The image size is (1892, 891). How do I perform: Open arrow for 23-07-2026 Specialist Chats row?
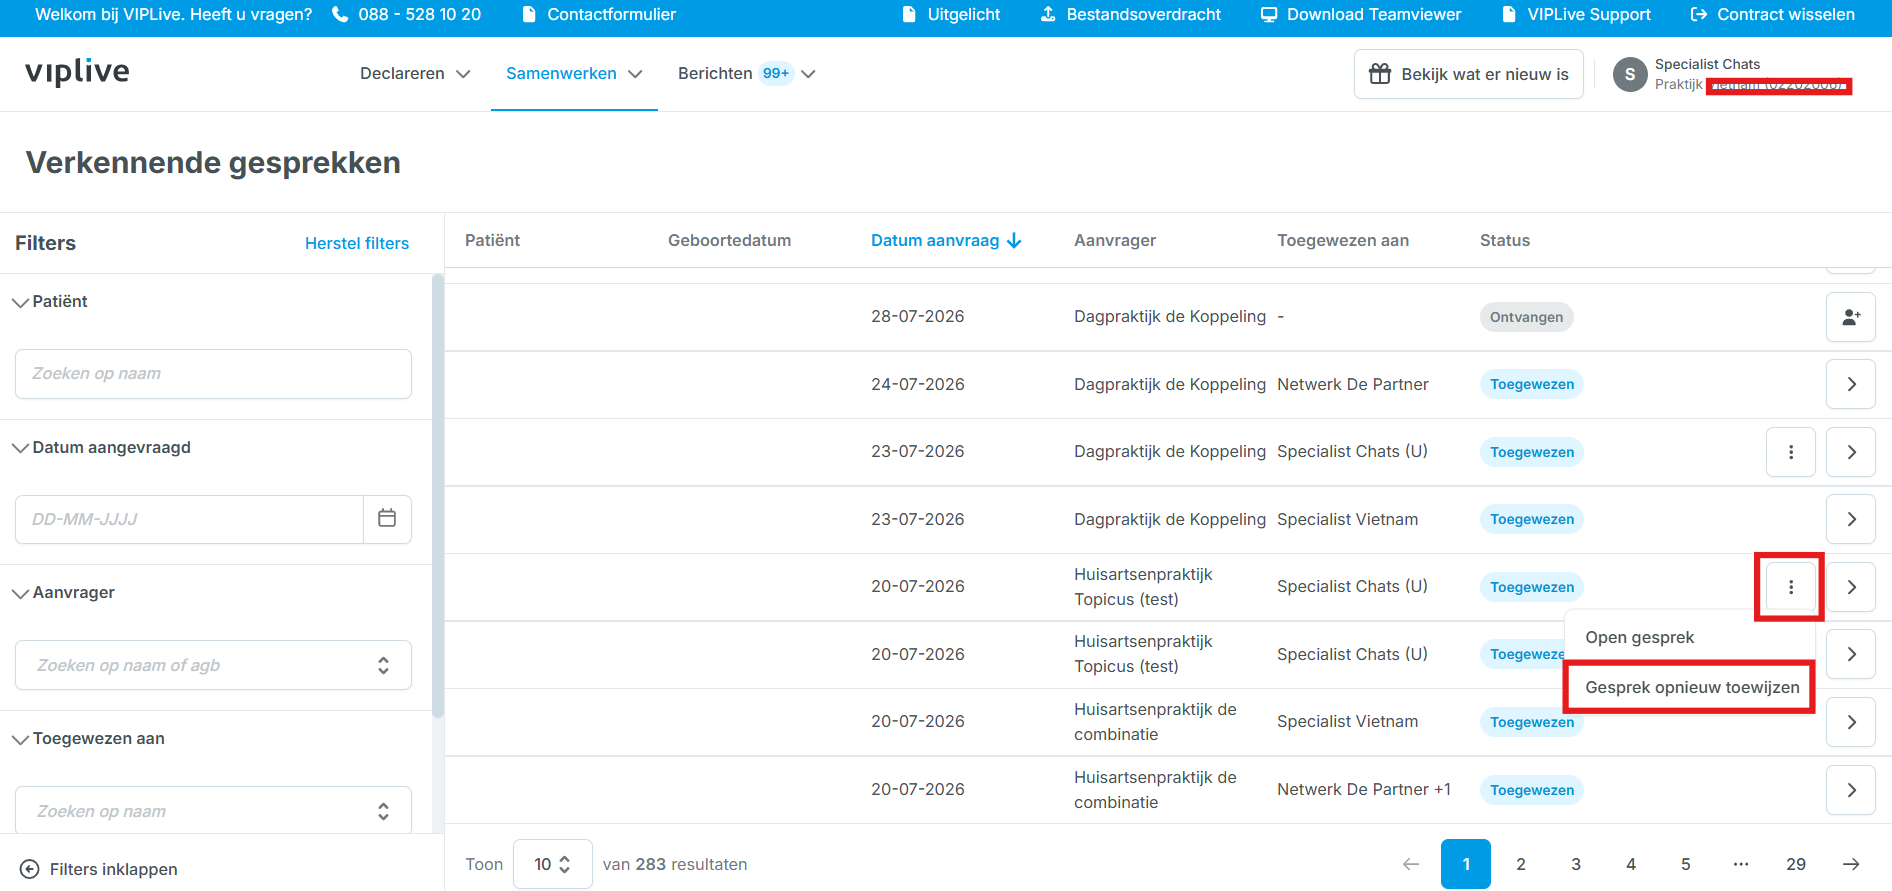pyautogui.click(x=1851, y=452)
